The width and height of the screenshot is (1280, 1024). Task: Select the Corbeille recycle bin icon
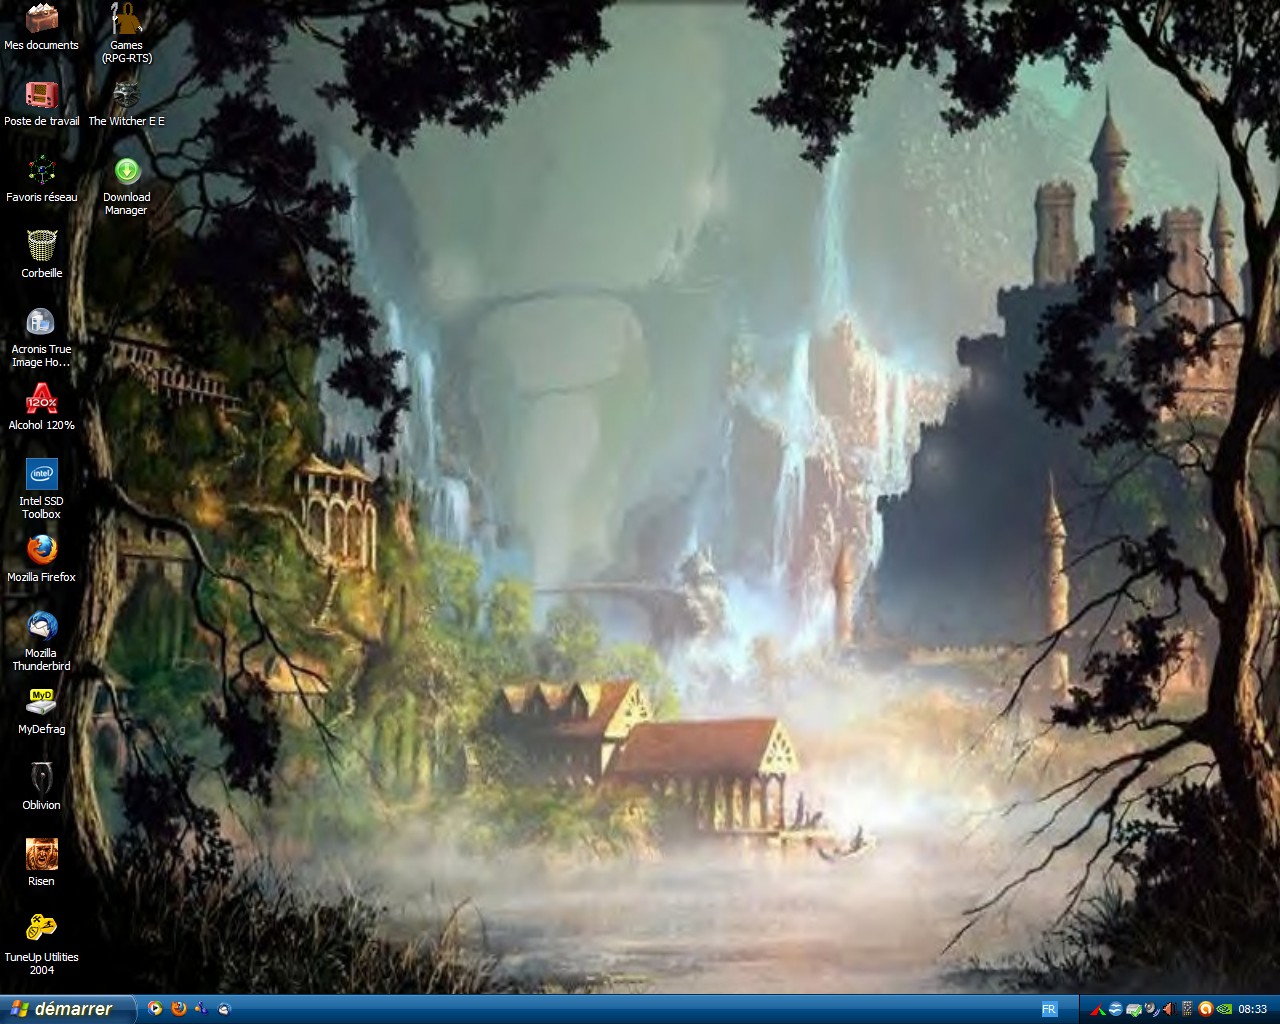coord(41,255)
